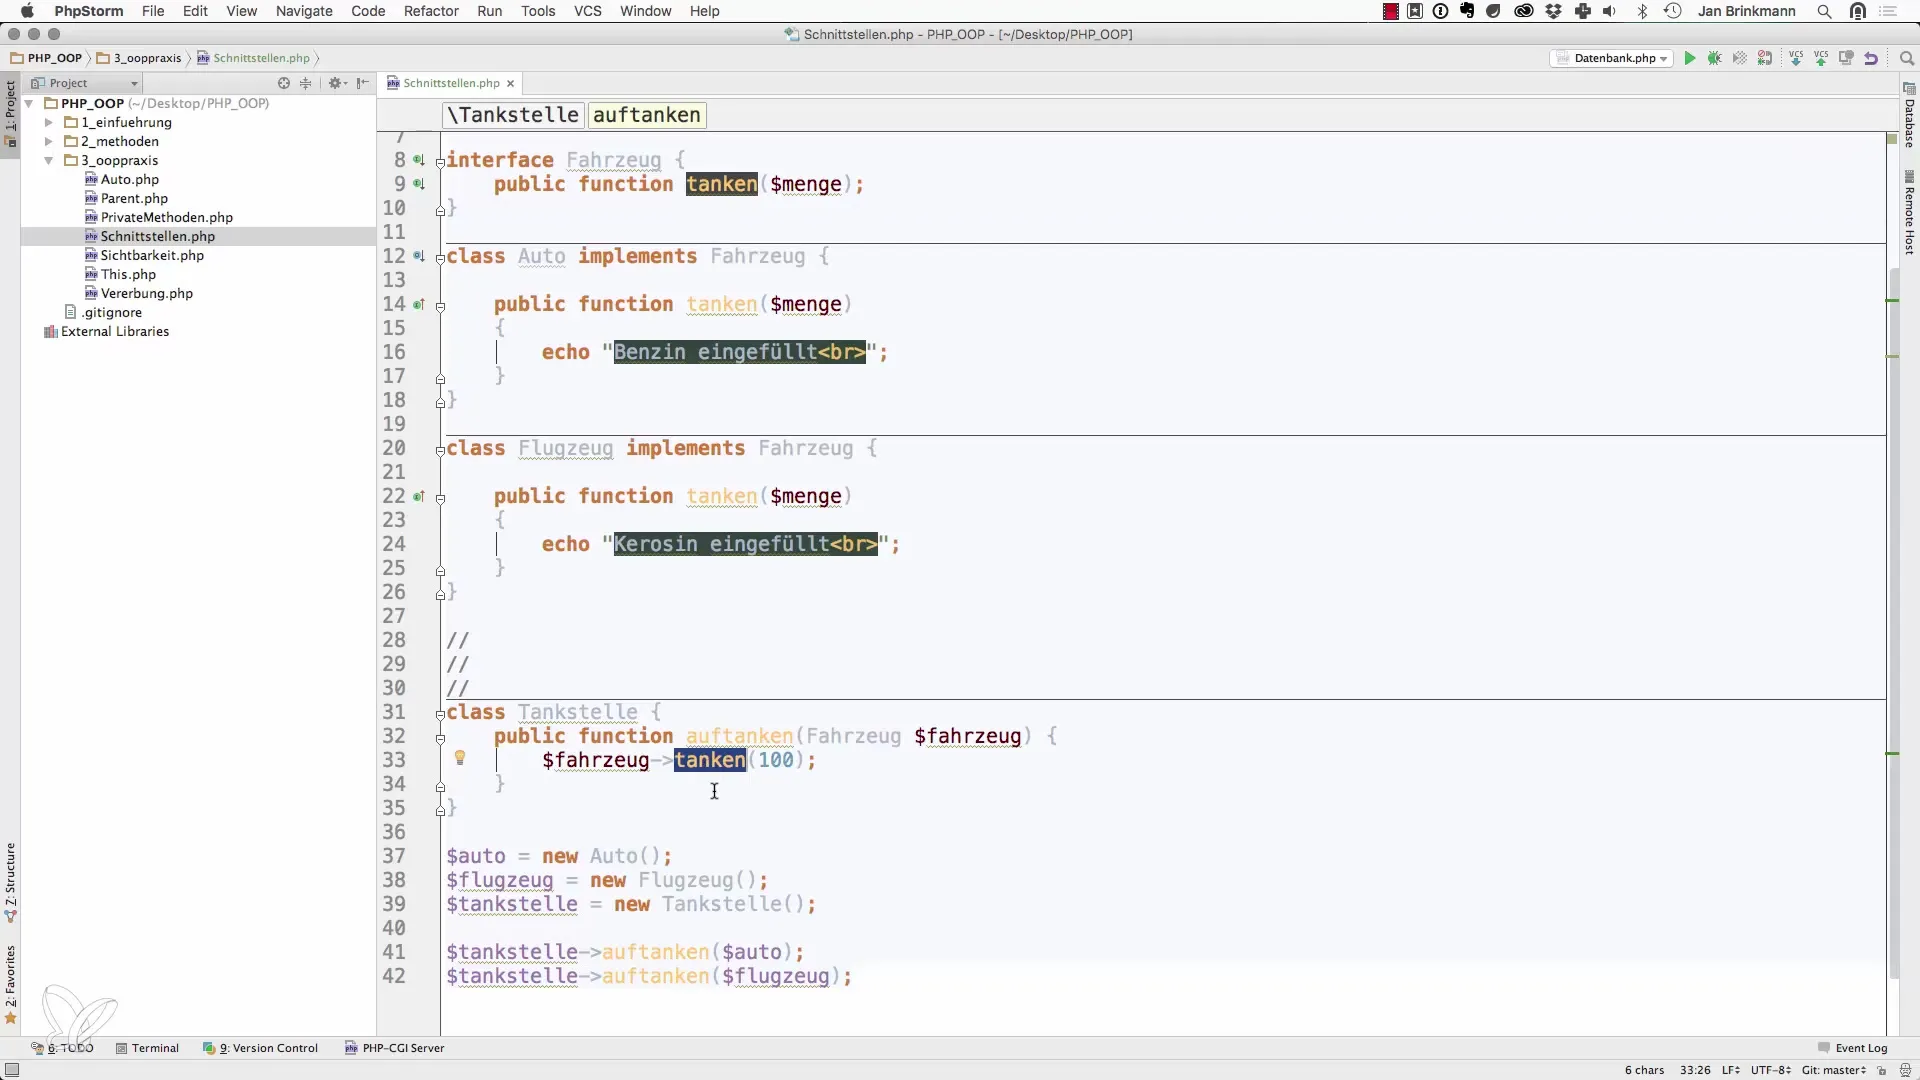Click VCS commit changes icon
The width and height of the screenshot is (1920, 1080).
tap(1821, 59)
